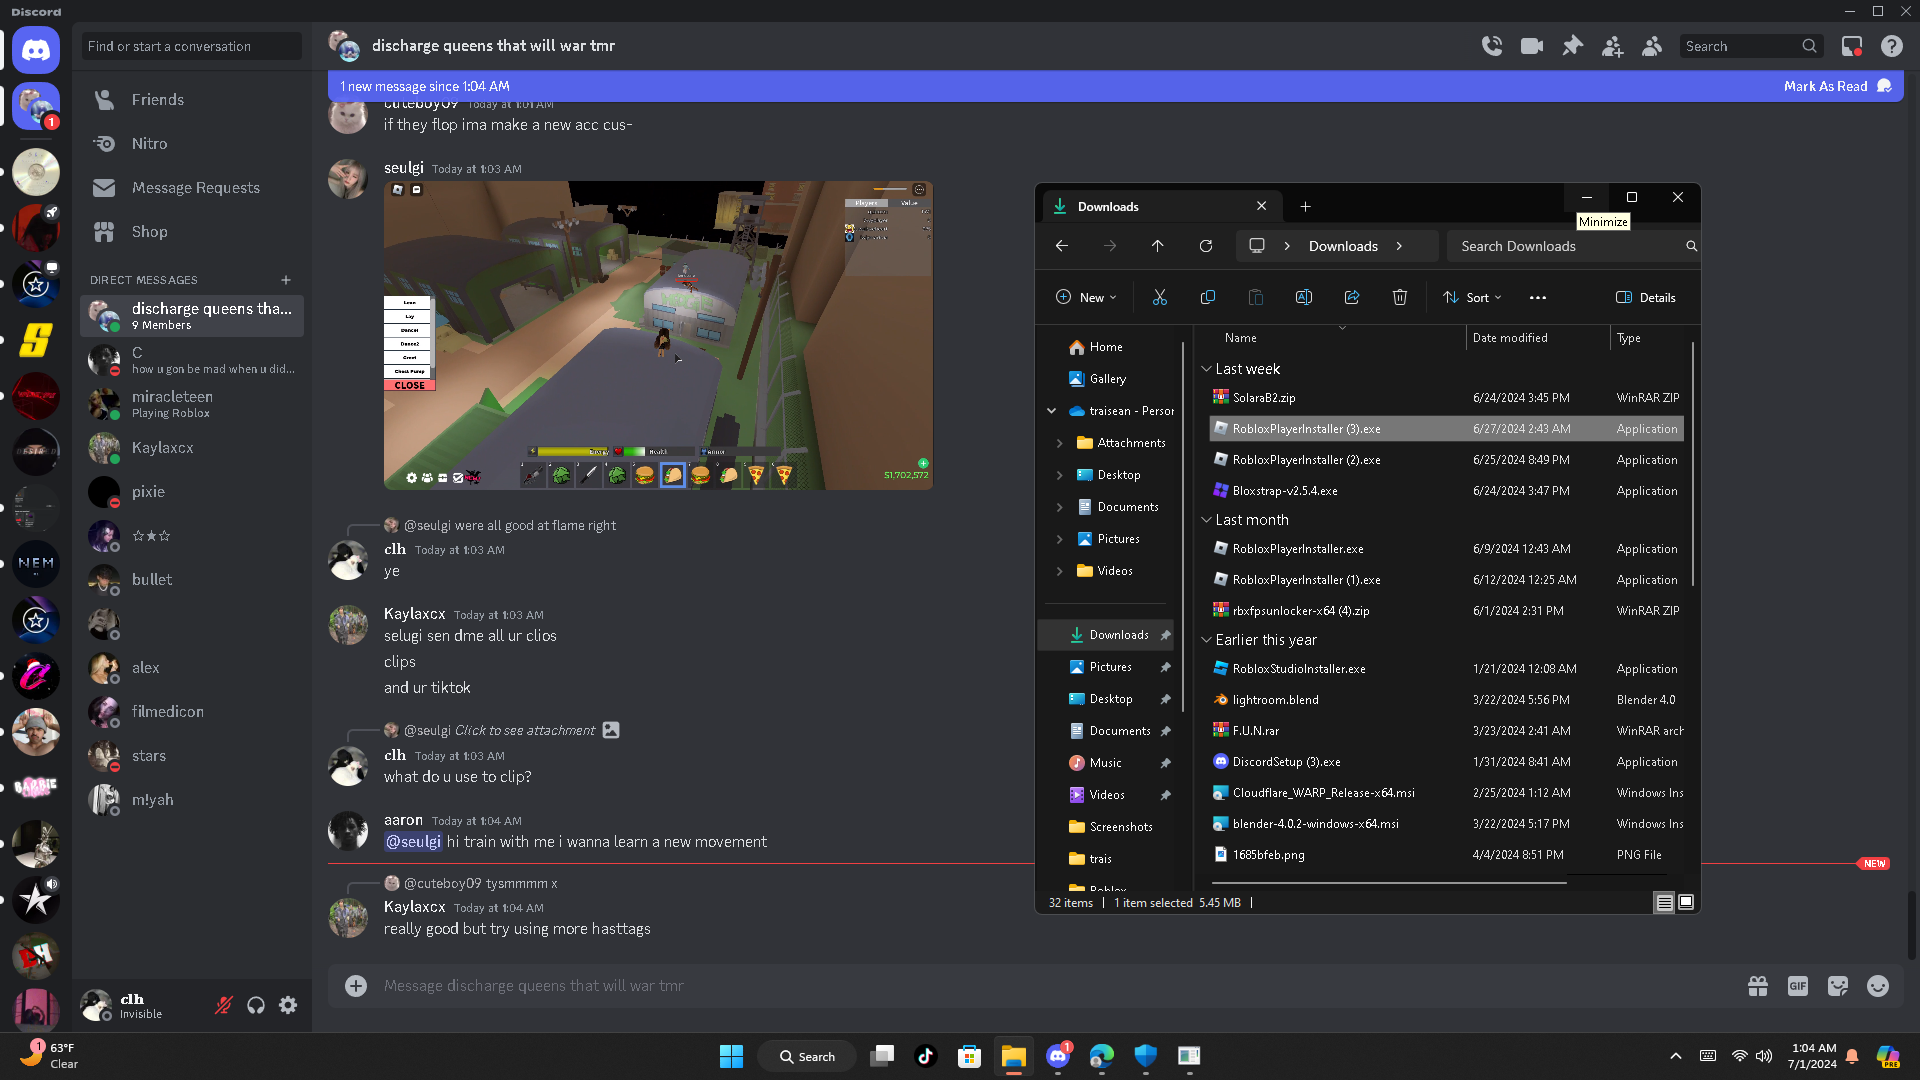This screenshot has height=1080, width=1920.
Task: Switch to large thumbnails view
Action: pos(1686,903)
